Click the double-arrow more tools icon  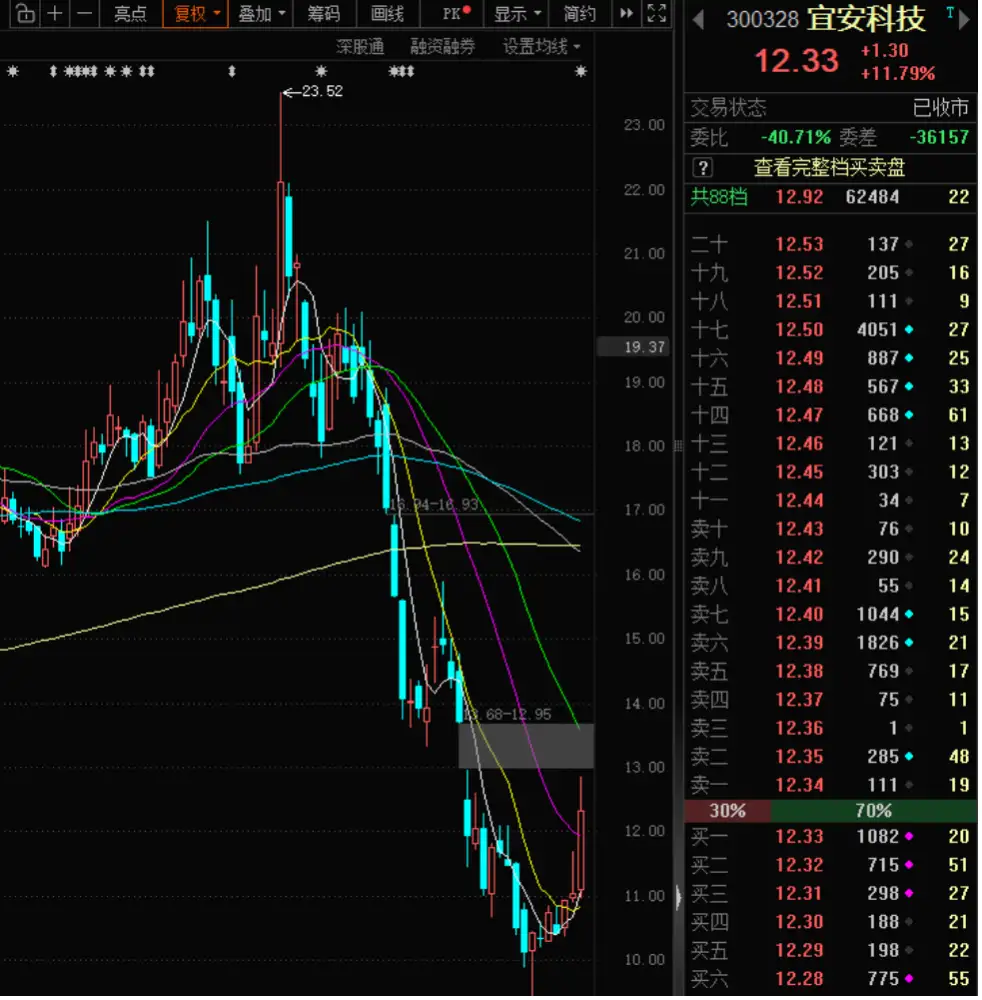click(627, 13)
